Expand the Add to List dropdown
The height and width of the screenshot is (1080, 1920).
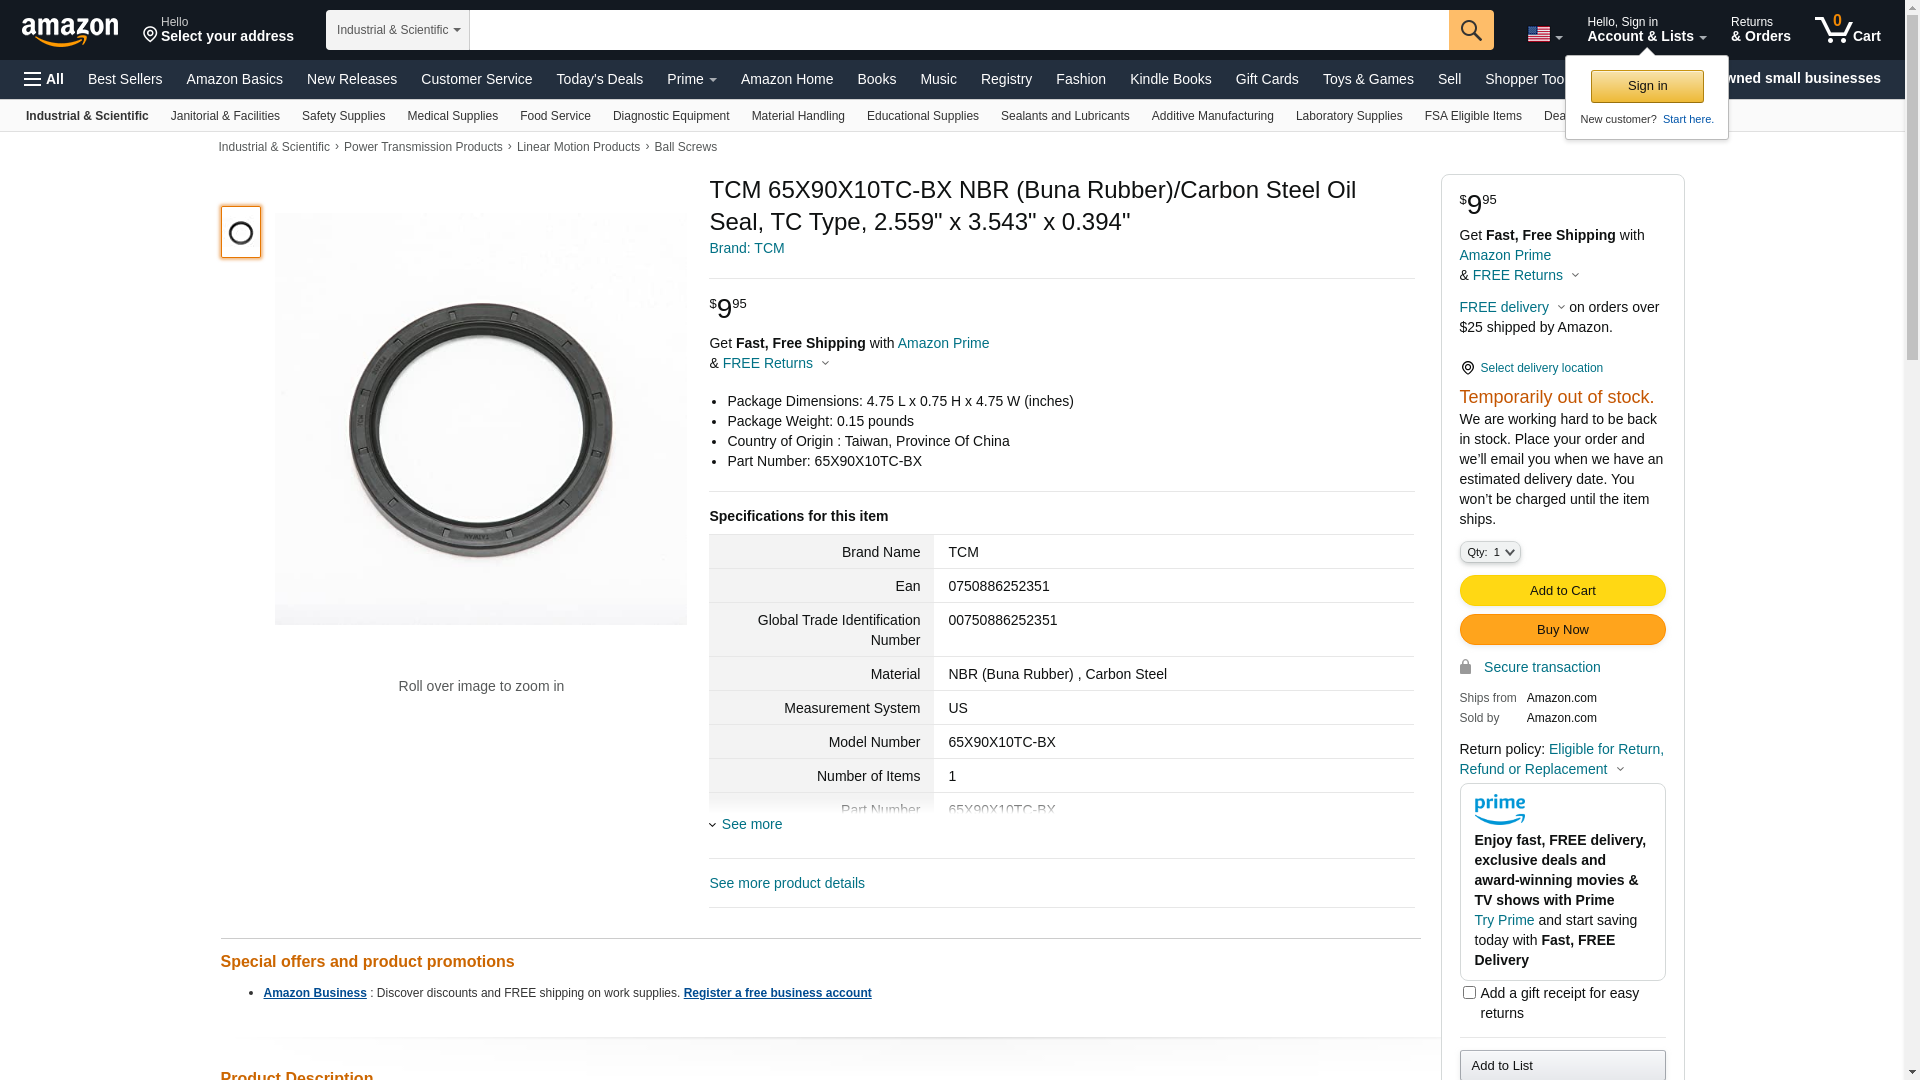click(1562, 1065)
